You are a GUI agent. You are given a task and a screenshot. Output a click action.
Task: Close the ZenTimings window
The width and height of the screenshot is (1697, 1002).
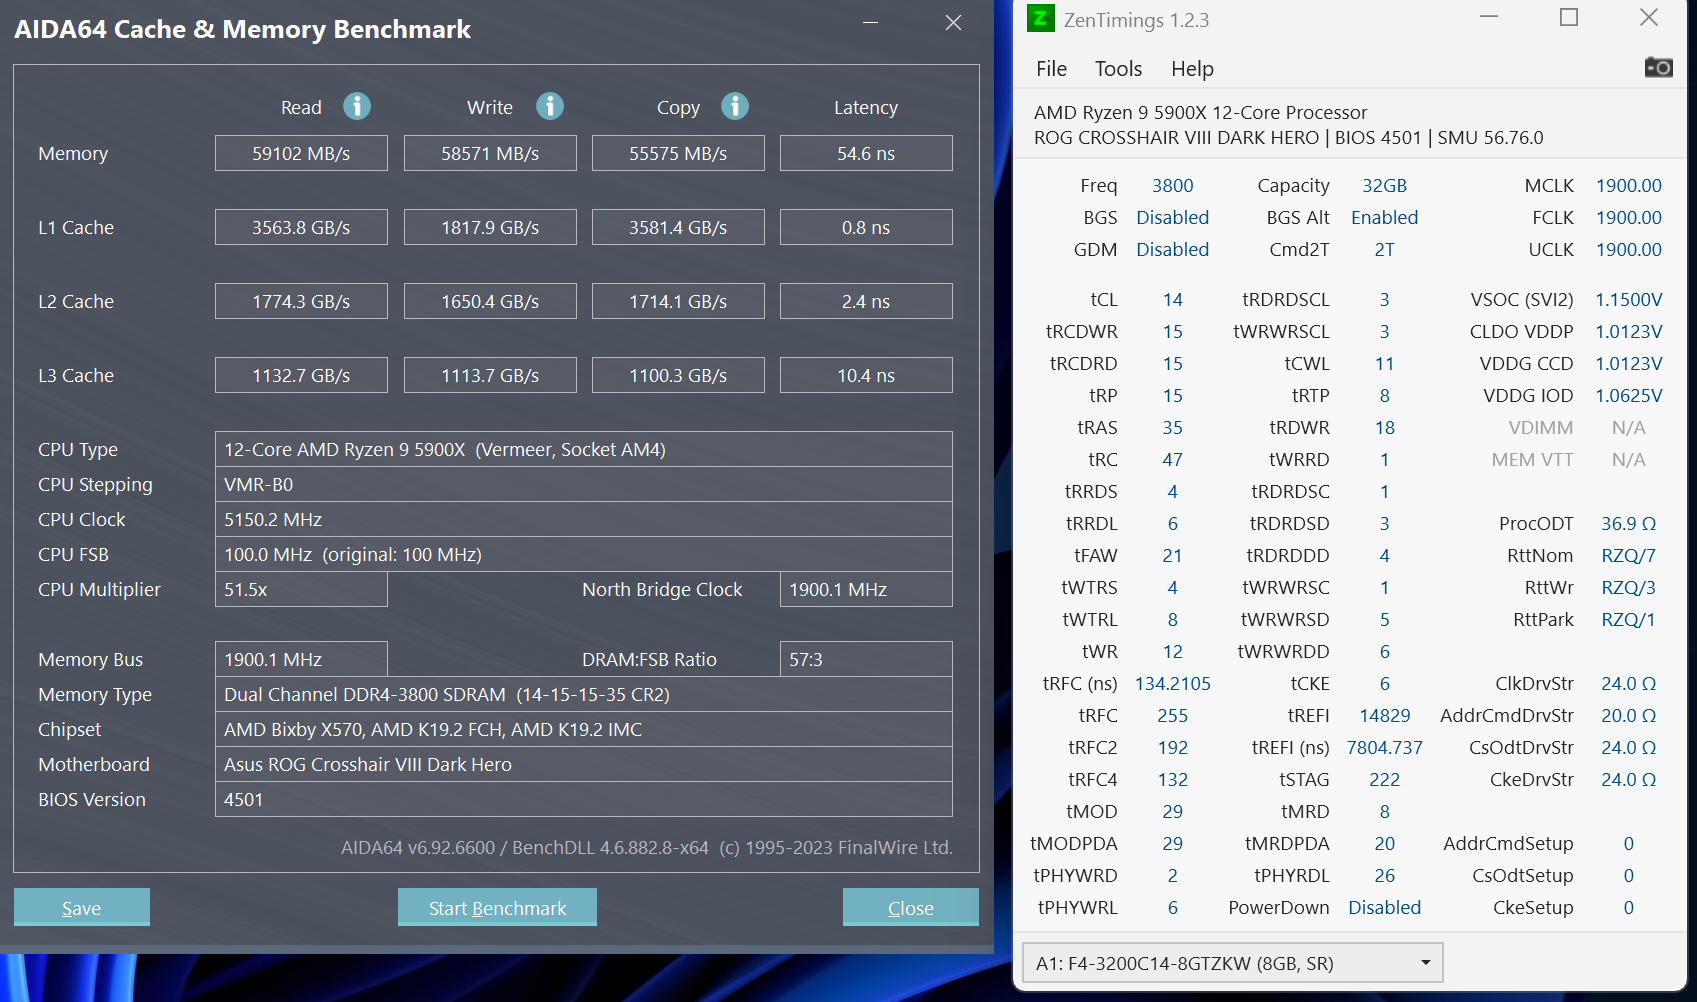pyautogui.click(x=1649, y=17)
